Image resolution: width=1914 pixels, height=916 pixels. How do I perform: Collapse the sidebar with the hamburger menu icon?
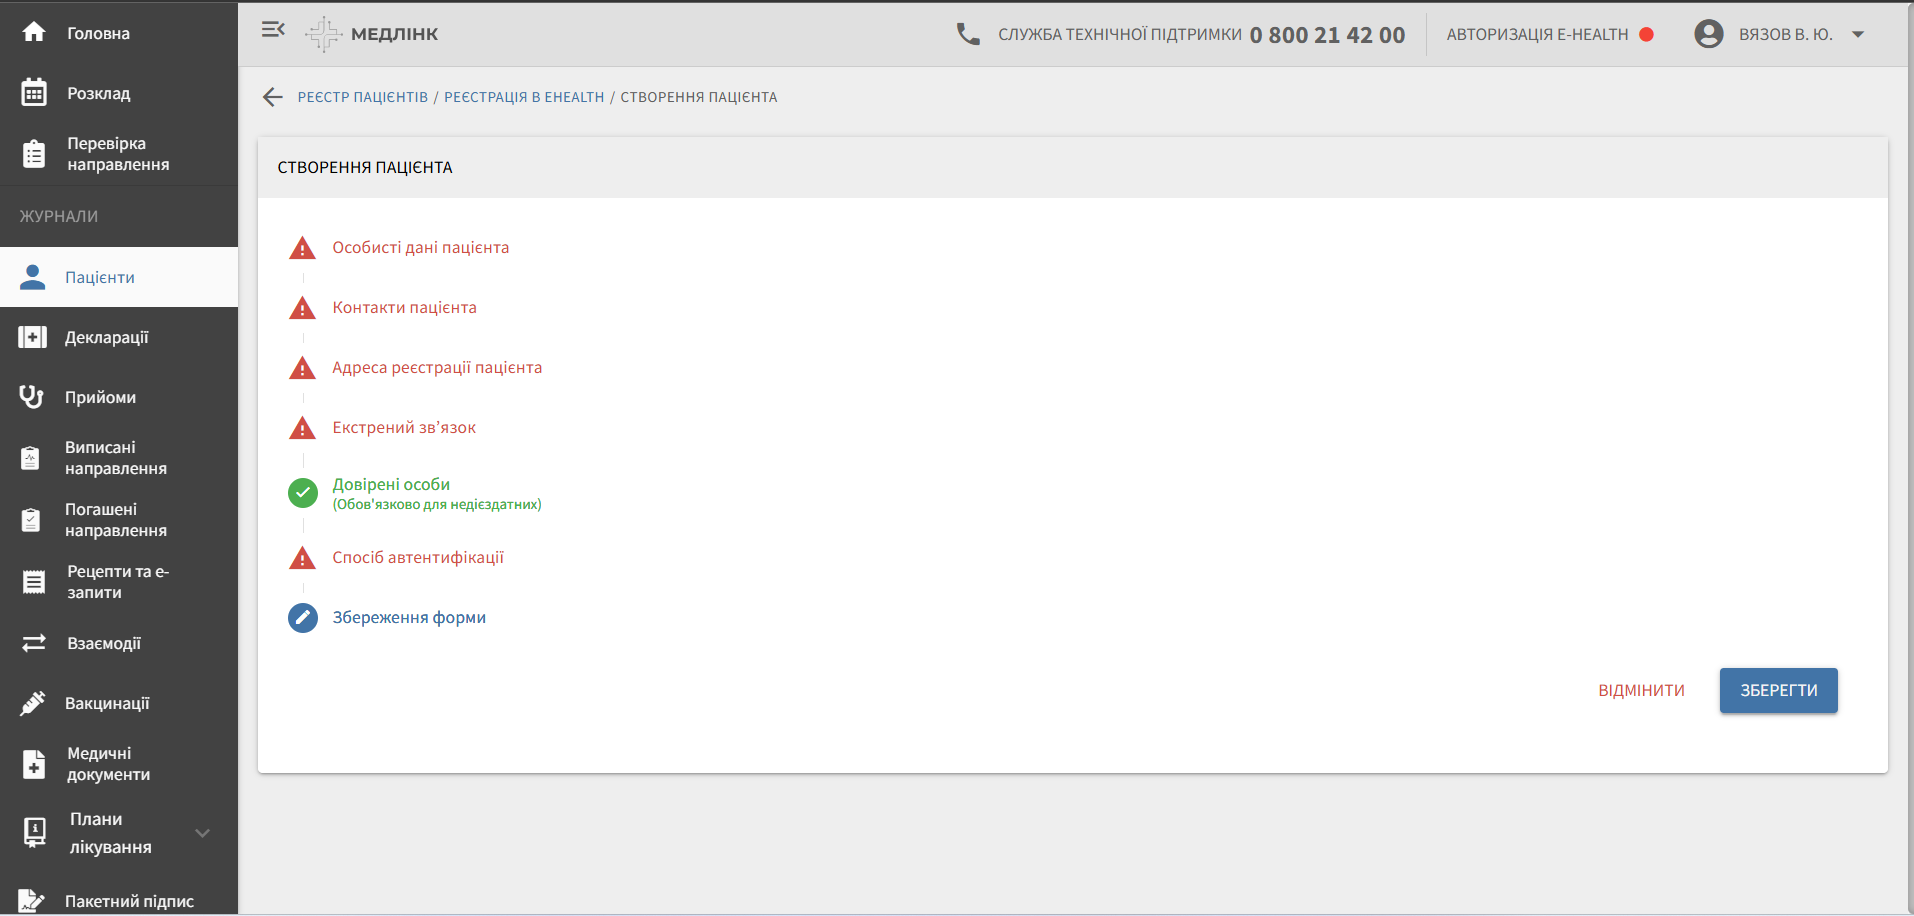click(273, 30)
